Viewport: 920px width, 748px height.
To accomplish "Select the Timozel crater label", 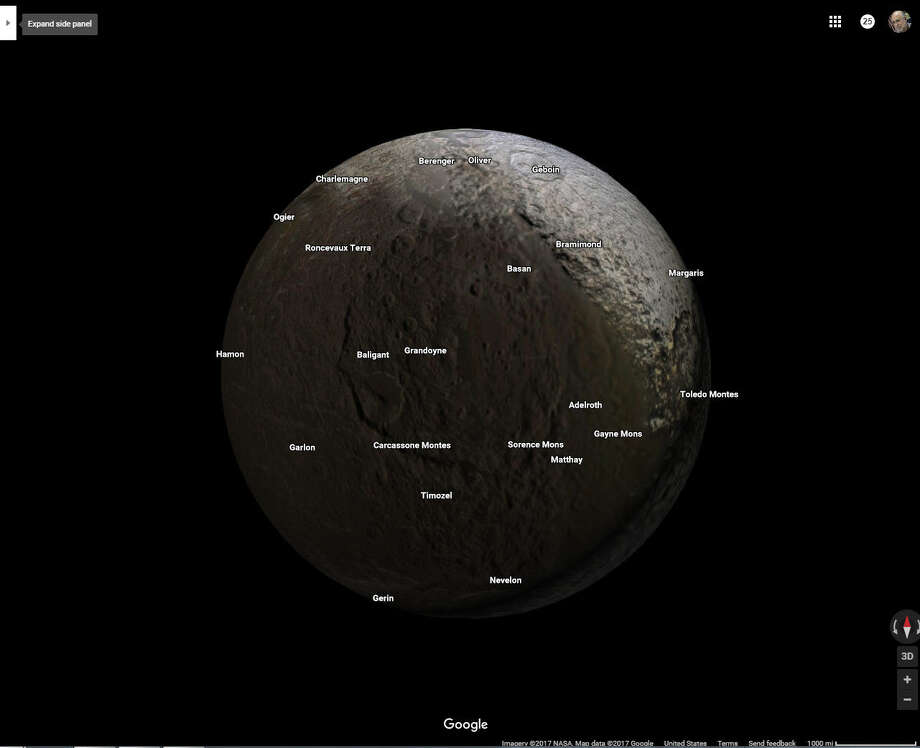I will click(x=436, y=495).
